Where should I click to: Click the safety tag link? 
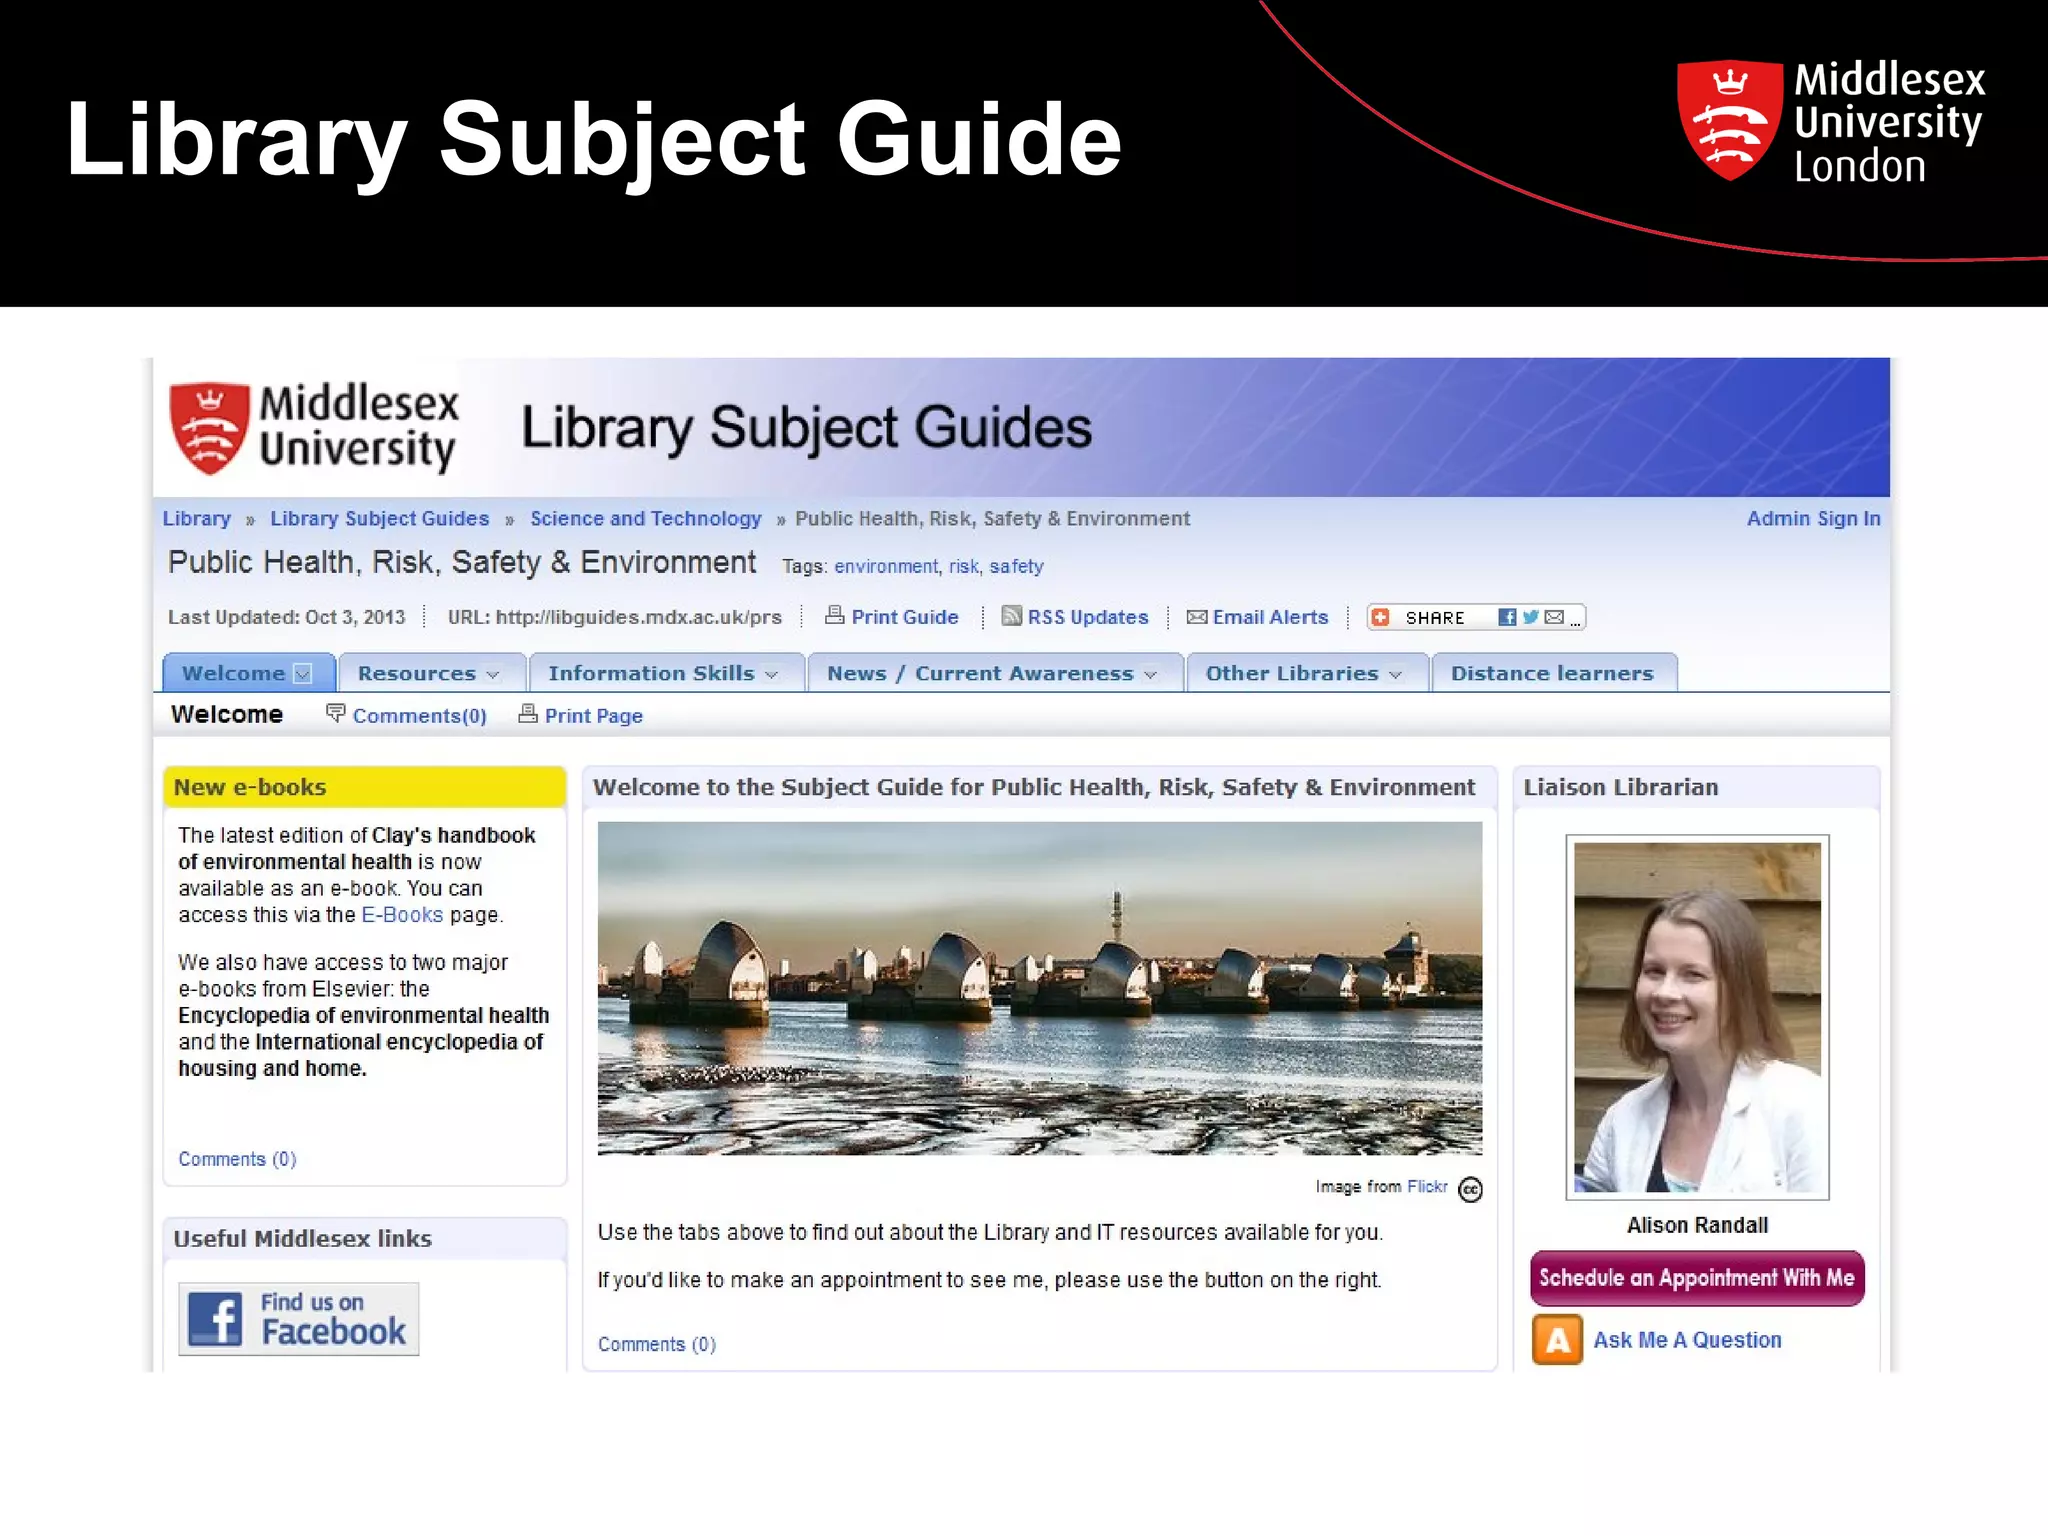(x=1016, y=566)
